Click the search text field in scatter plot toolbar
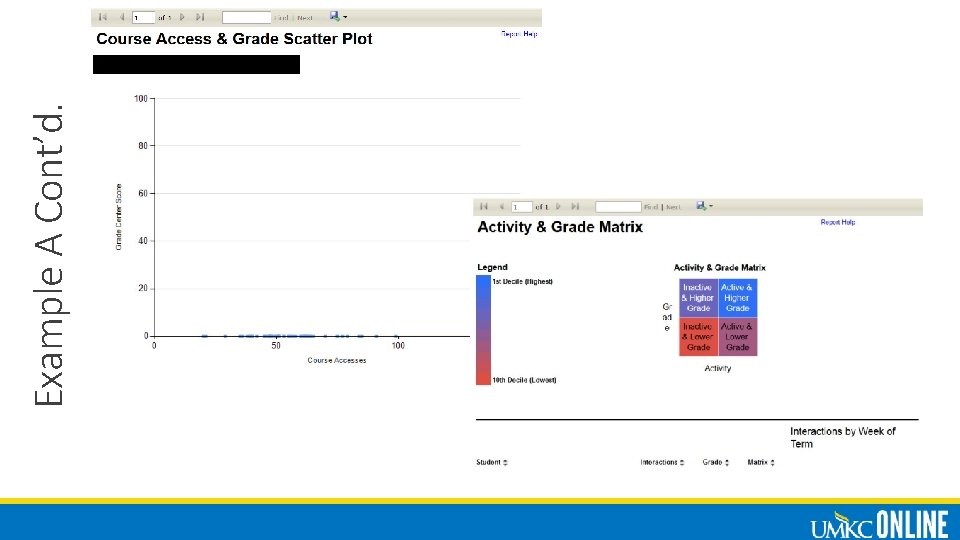This screenshot has height=540, width=960. click(246, 17)
